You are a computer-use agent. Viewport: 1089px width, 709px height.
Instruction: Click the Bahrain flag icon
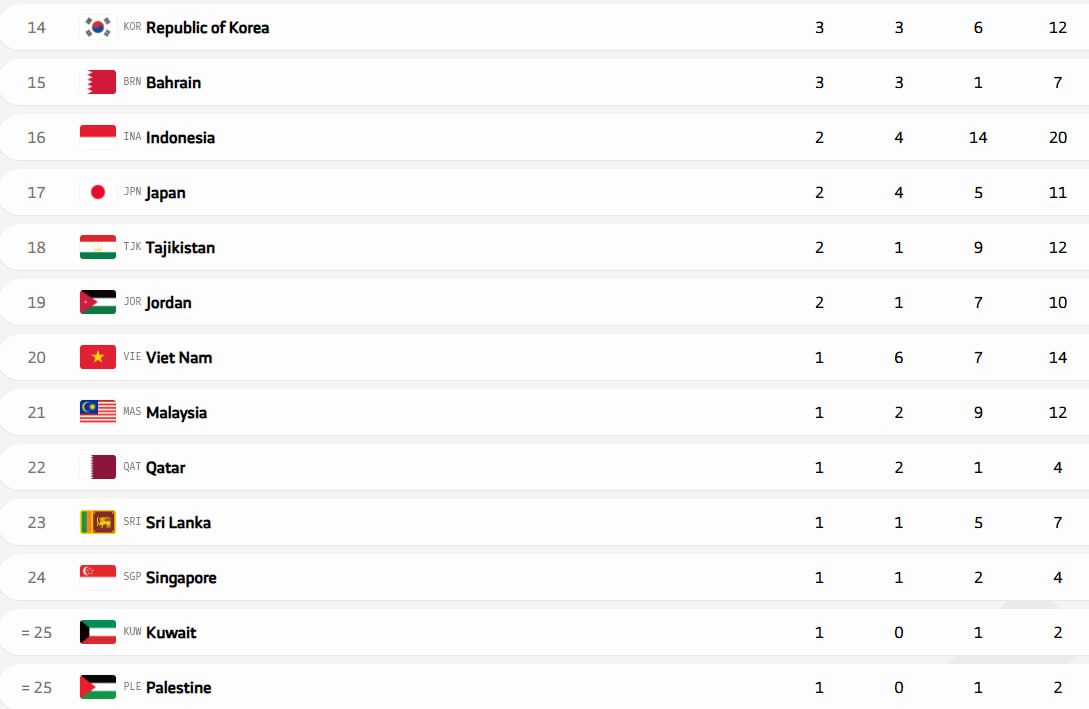pyautogui.click(x=98, y=83)
